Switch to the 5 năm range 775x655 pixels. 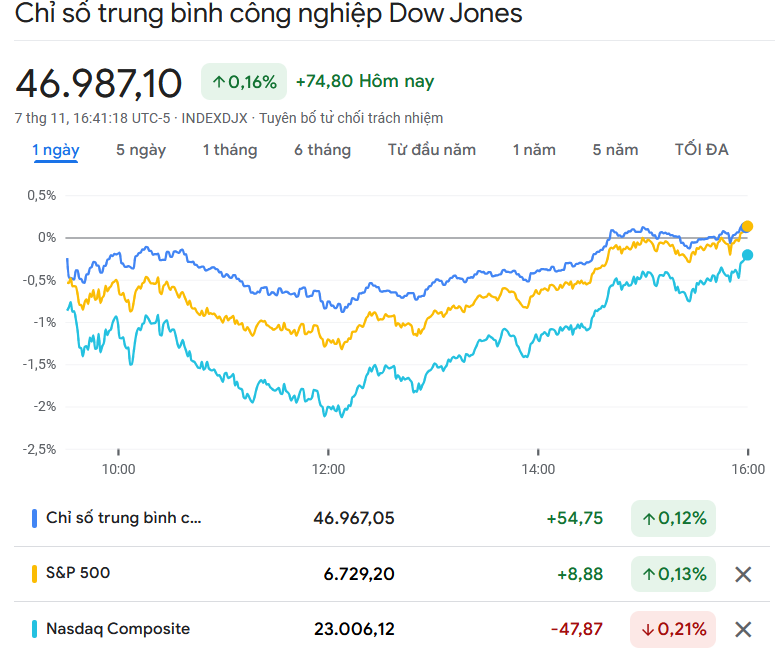(x=615, y=150)
